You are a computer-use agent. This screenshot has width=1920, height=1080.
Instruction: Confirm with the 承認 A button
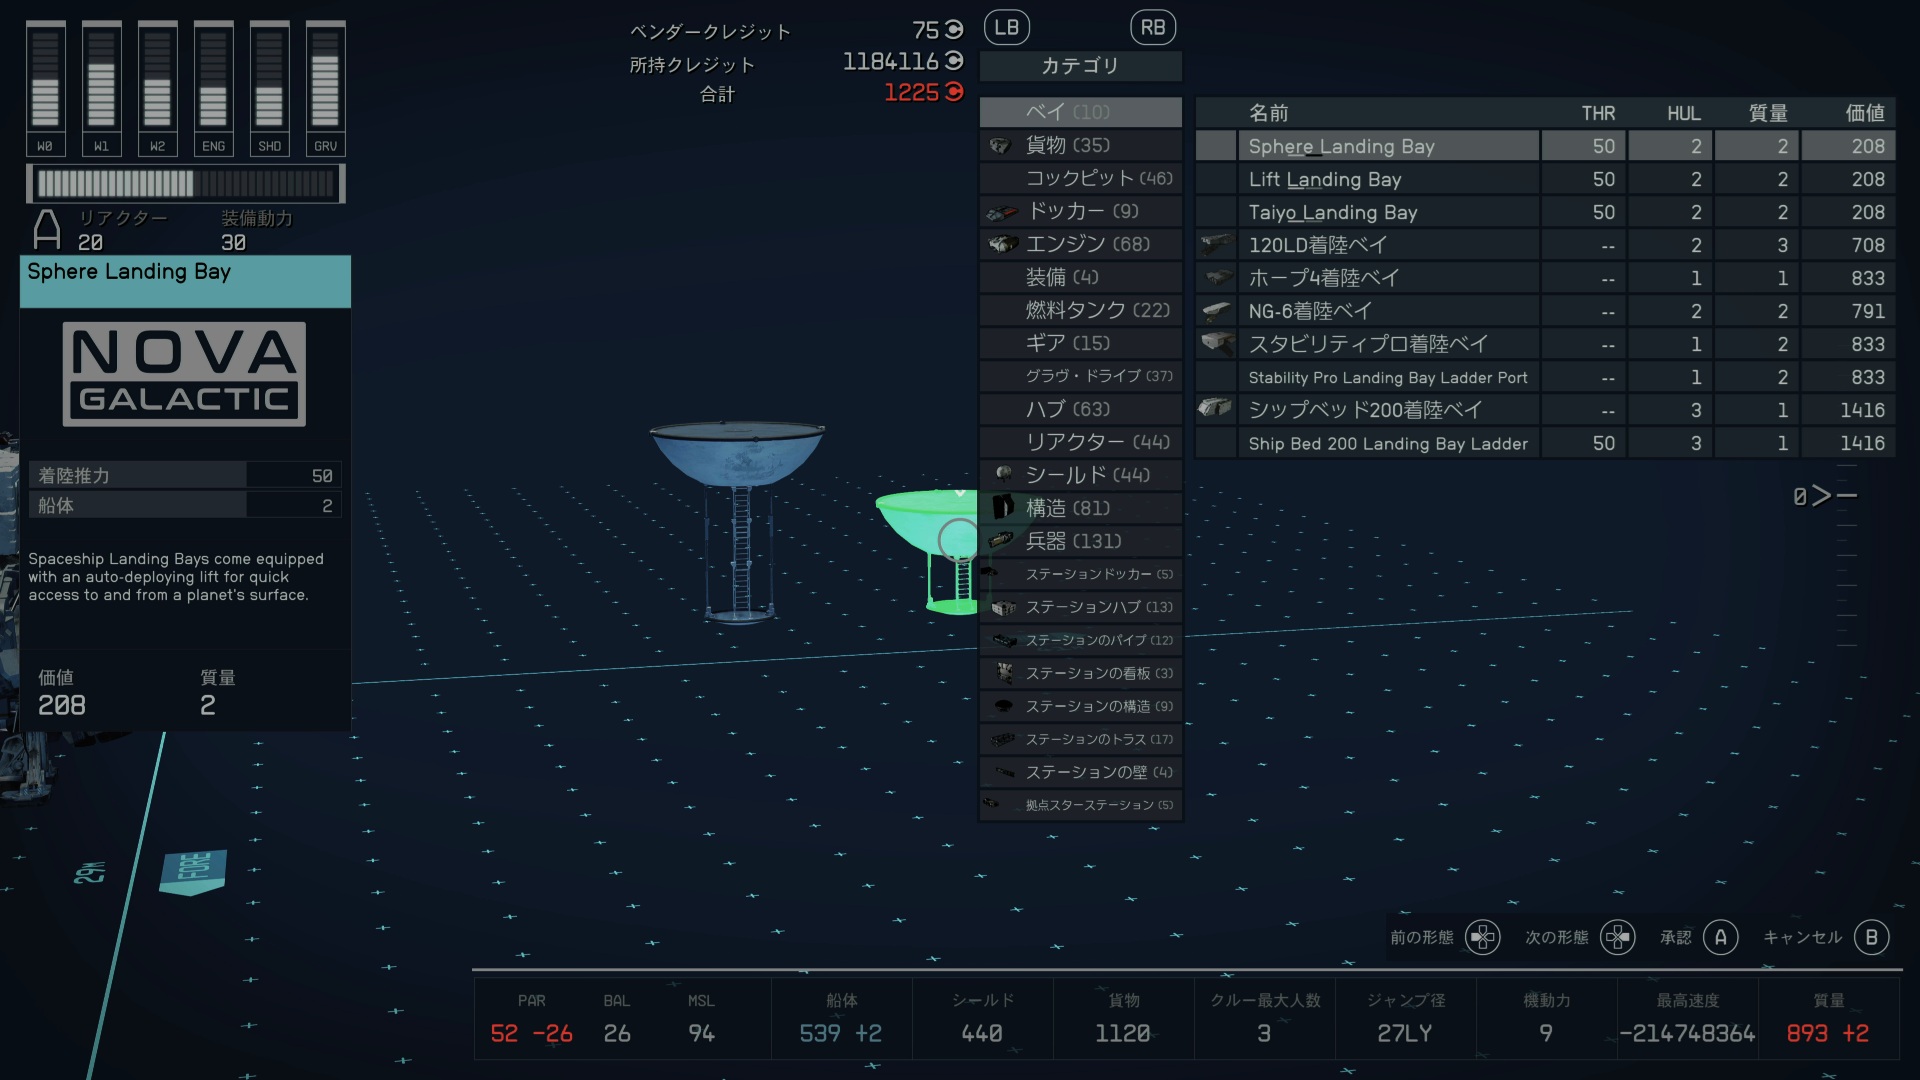click(1720, 937)
